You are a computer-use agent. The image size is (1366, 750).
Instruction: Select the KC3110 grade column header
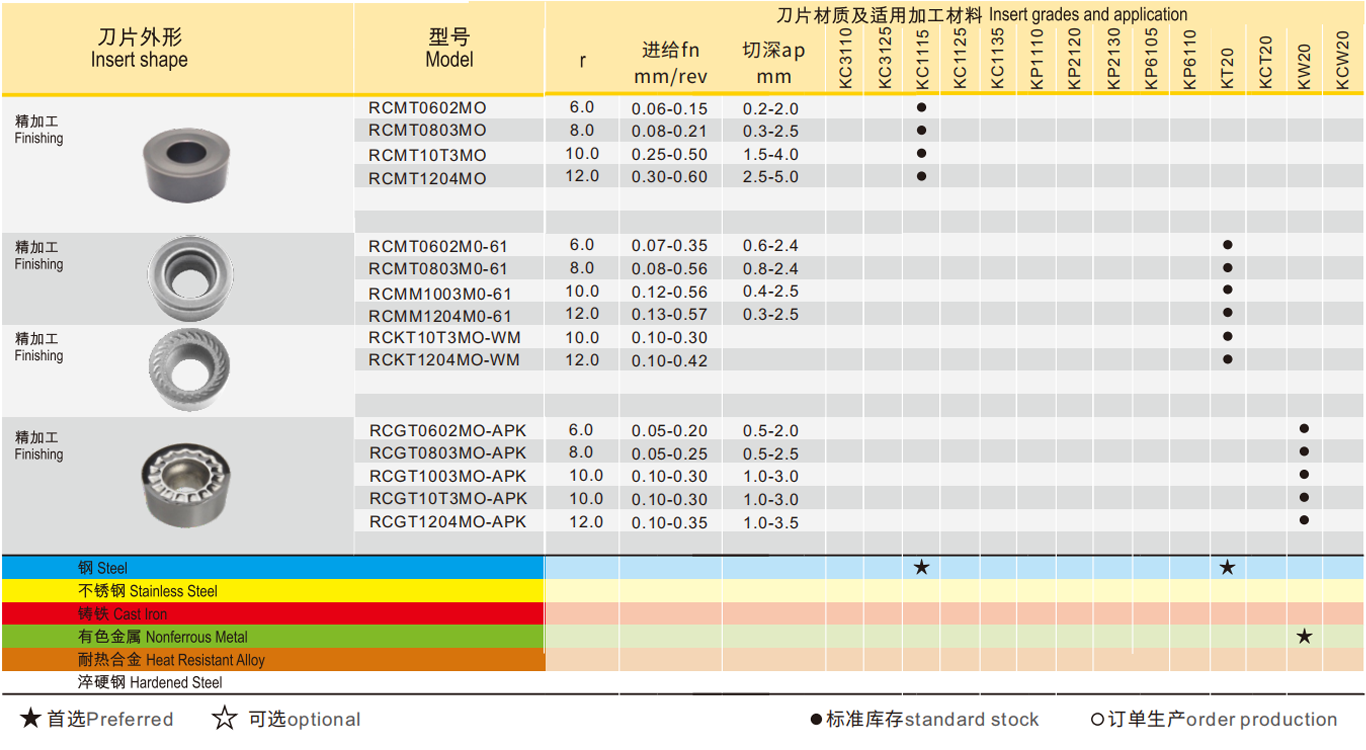[x=844, y=55]
